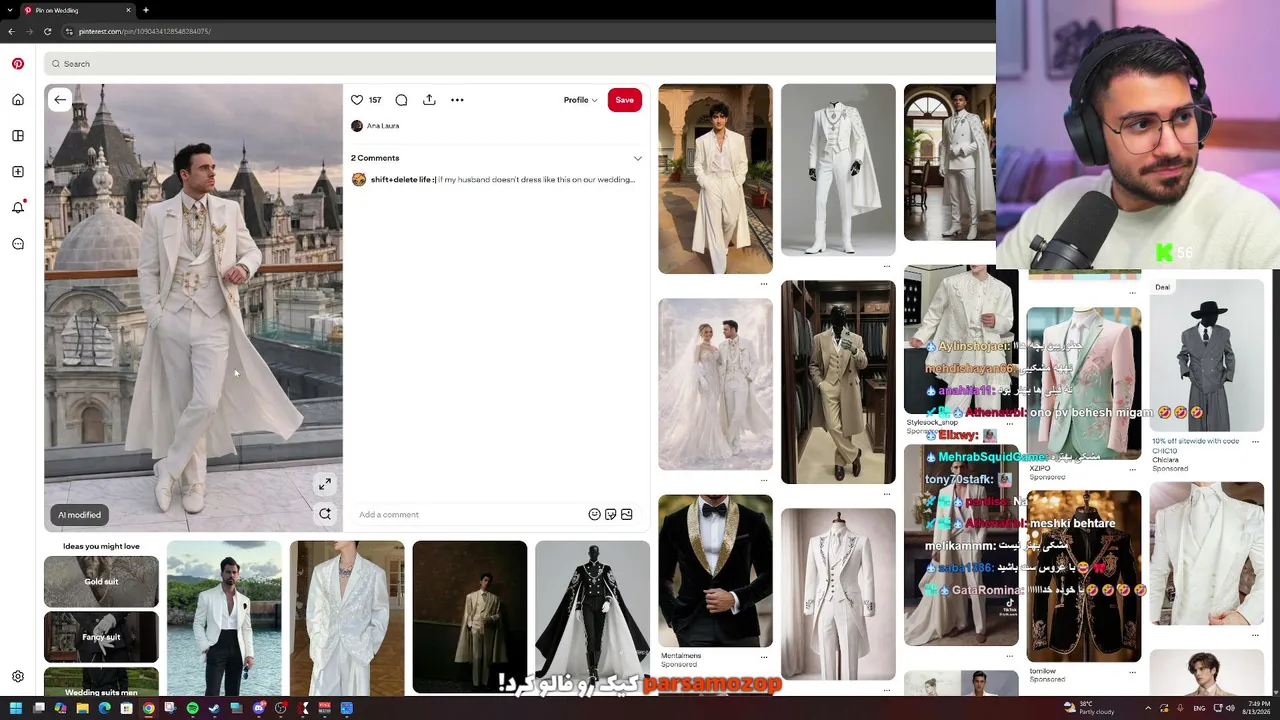Go back in the browser toolbar
The height and width of the screenshot is (720, 1280).
11,31
